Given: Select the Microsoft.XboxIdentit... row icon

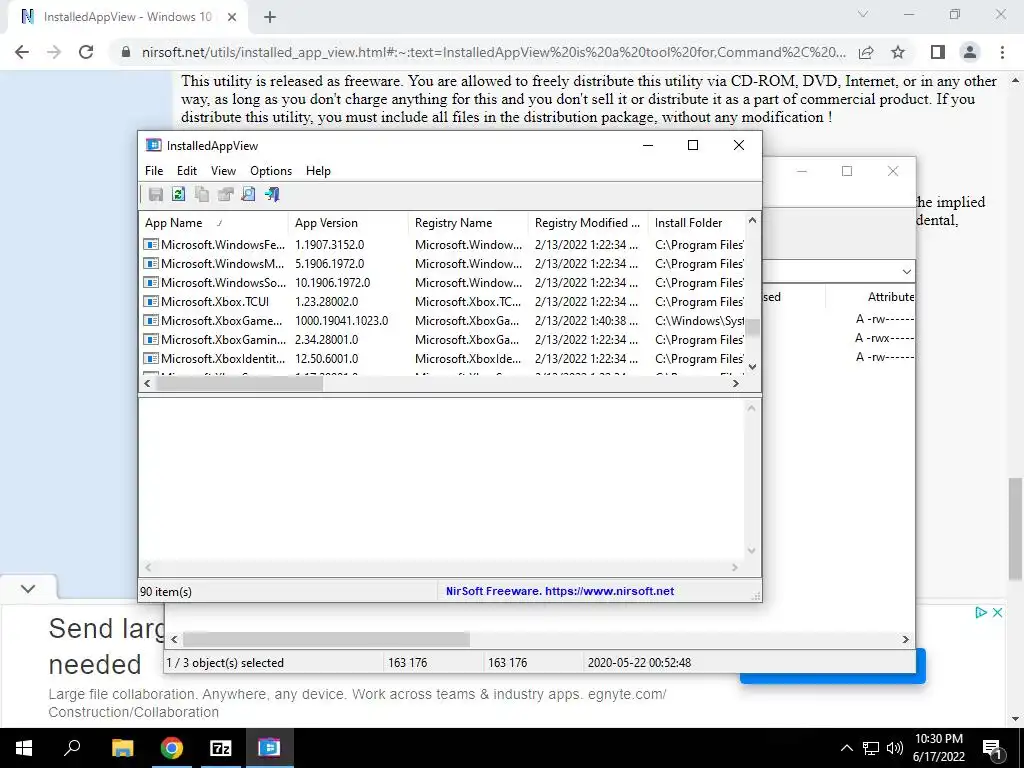Looking at the screenshot, I should pos(151,359).
